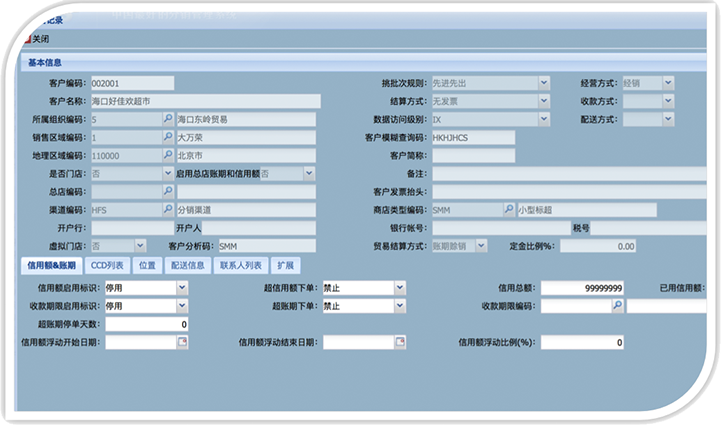Open calendar picker for 信用额浮动结束日期
The height and width of the screenshot is (425, 721).
(400, 342)
